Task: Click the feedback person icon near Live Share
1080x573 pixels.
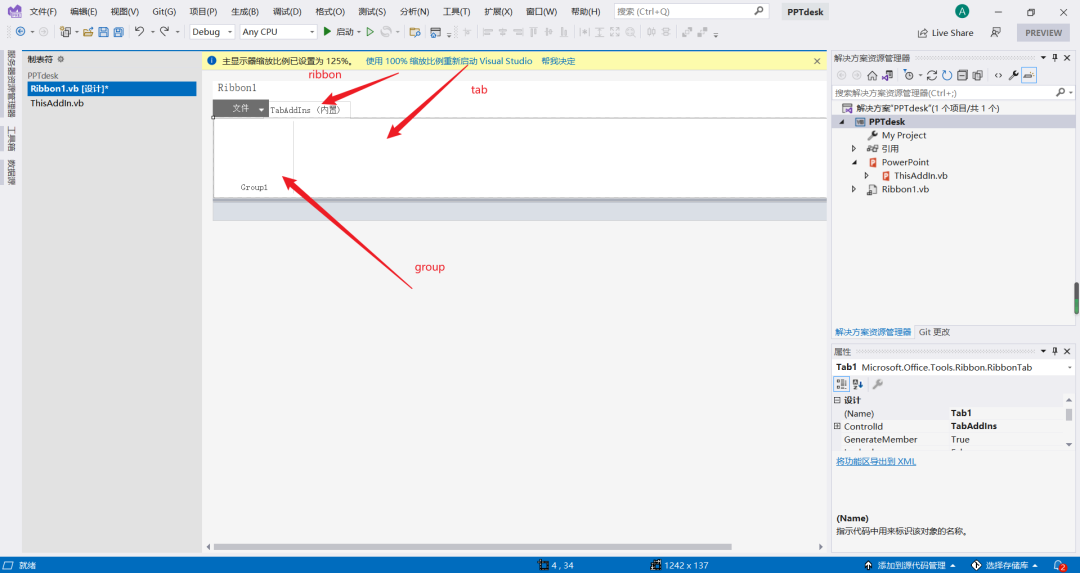Action: [995, 32]
